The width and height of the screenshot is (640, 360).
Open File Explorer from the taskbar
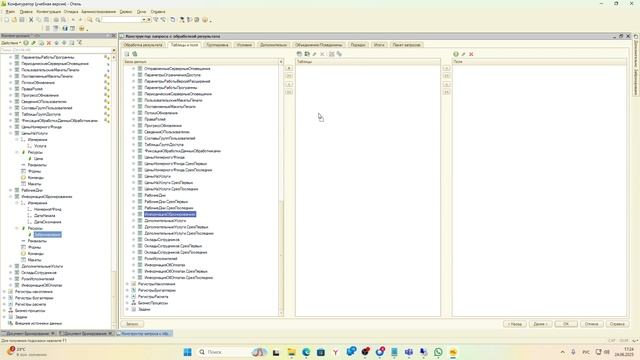click(291, 352)
